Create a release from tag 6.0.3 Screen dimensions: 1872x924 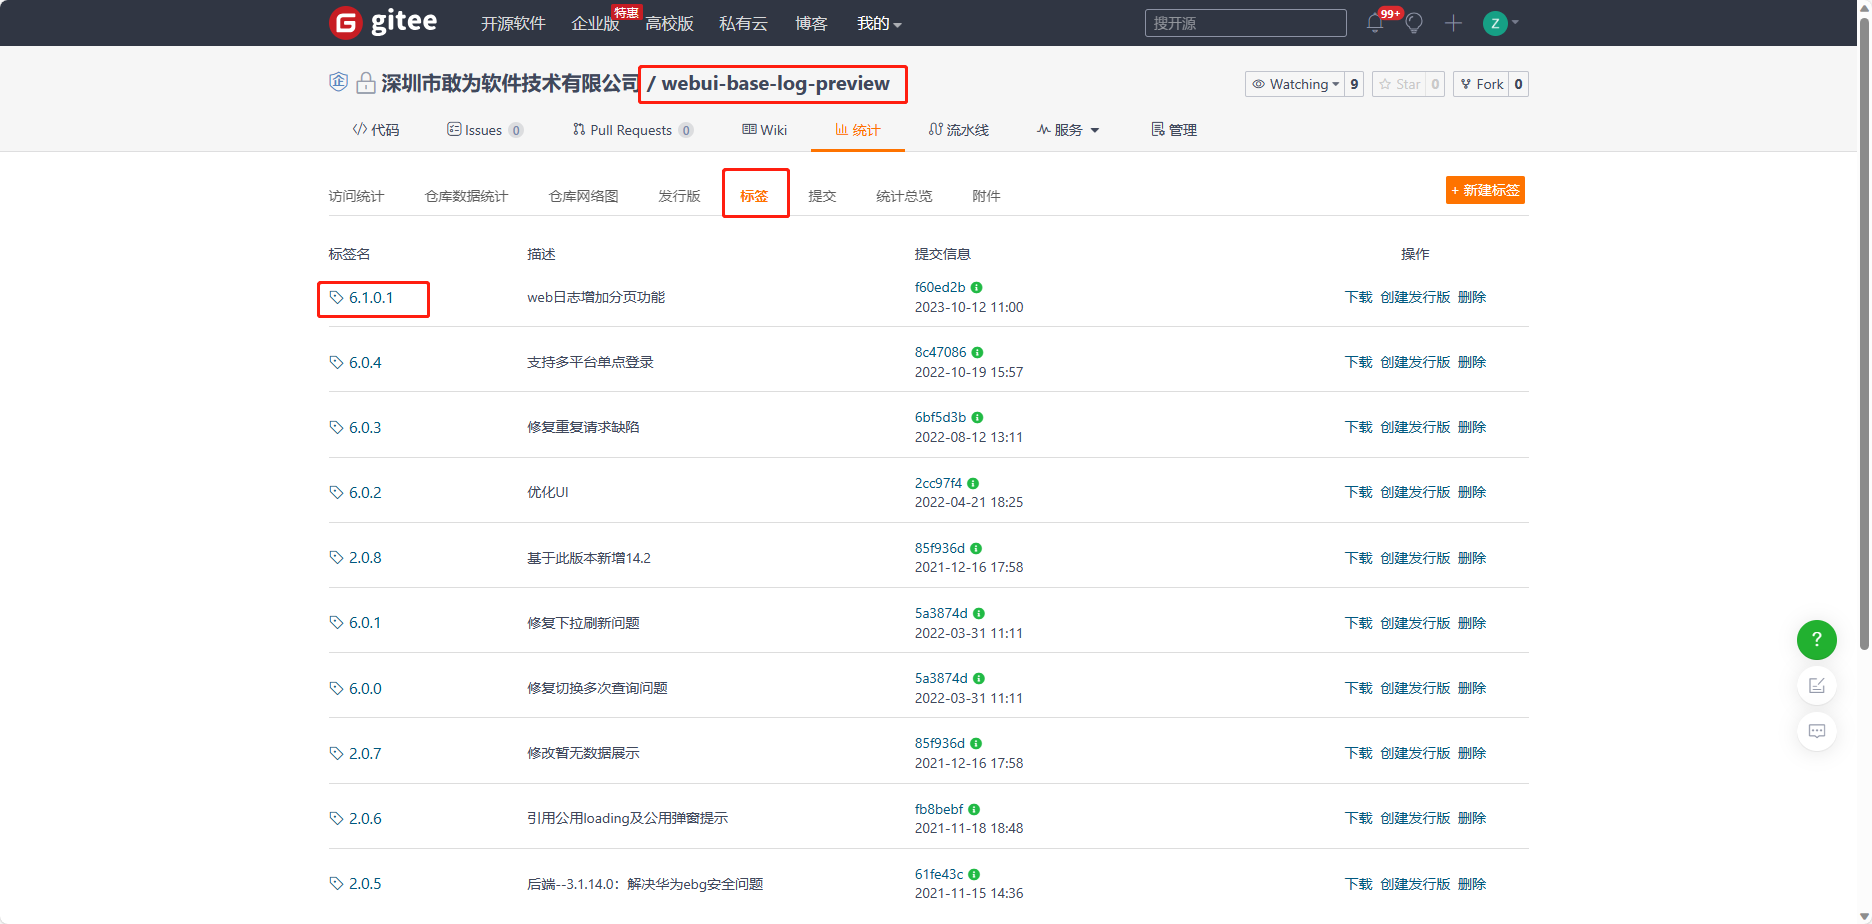click(1415, 427)
